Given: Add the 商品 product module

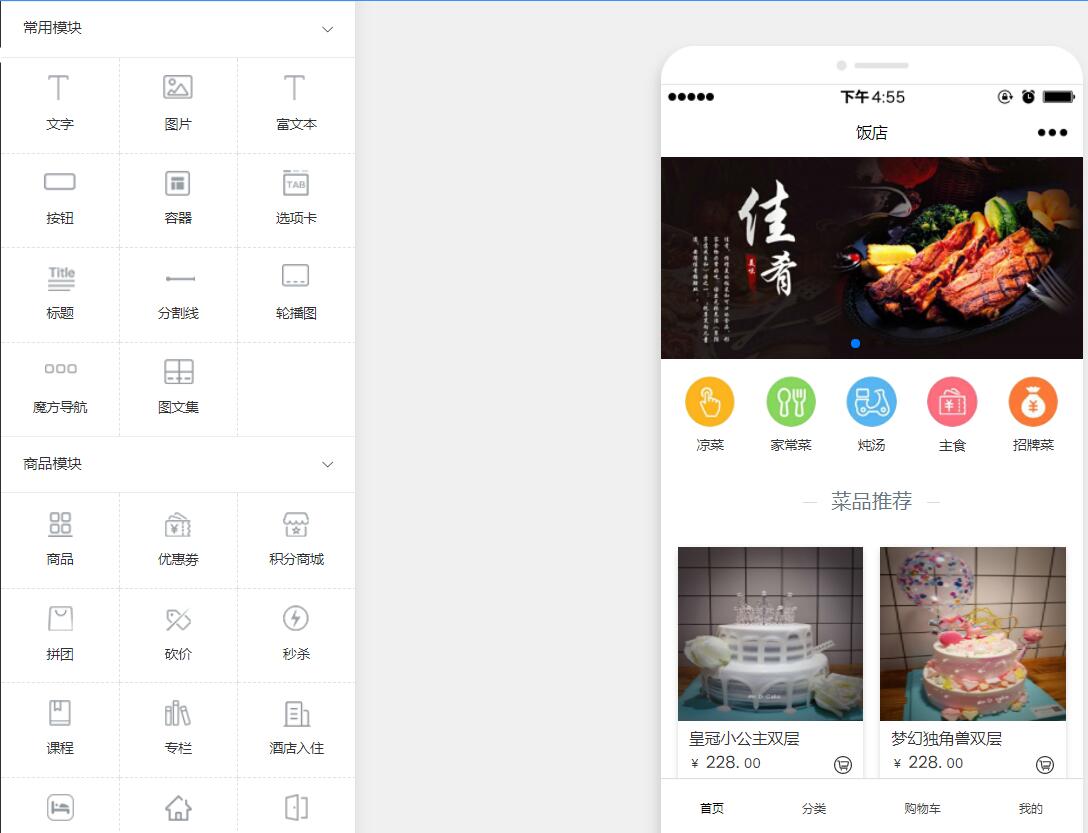Looking at the screenshot, I should pos(60,540).
